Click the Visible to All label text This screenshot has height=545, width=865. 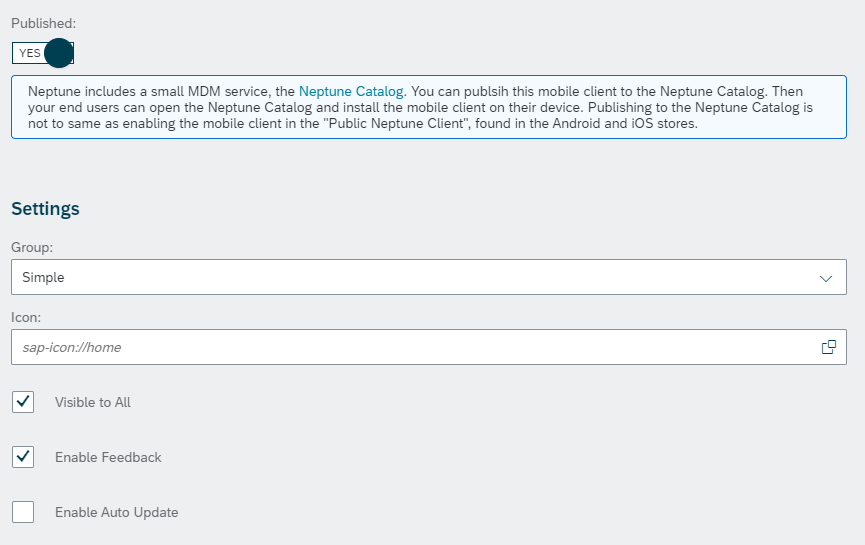click(93, 402)
